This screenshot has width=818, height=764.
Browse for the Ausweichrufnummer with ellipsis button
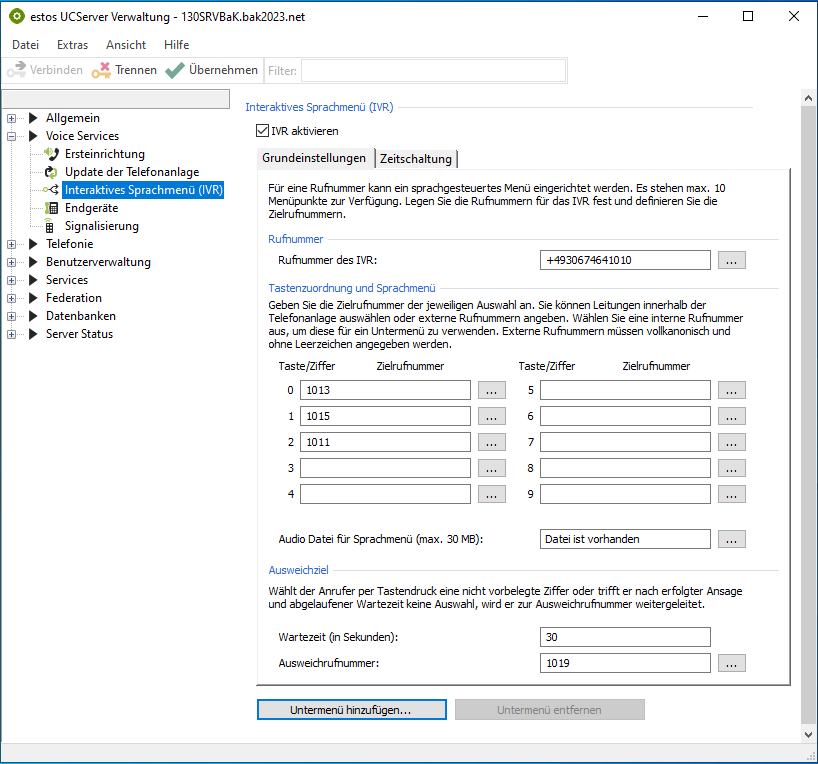[x=732, y=663]
